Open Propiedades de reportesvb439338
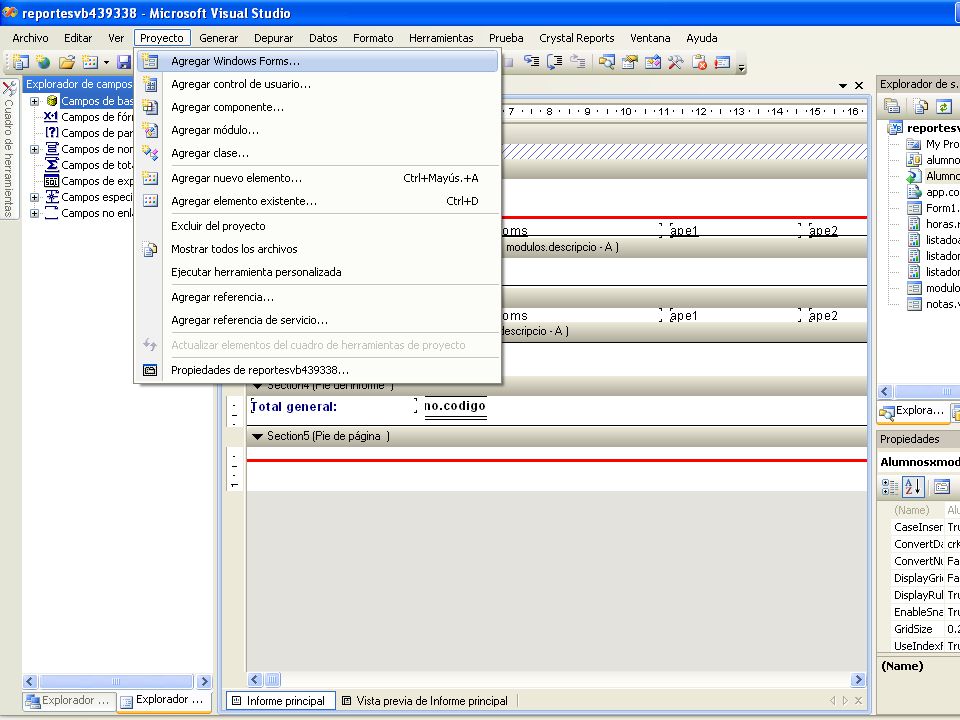This screenshot has width=960, height=720. click(317, 370)
